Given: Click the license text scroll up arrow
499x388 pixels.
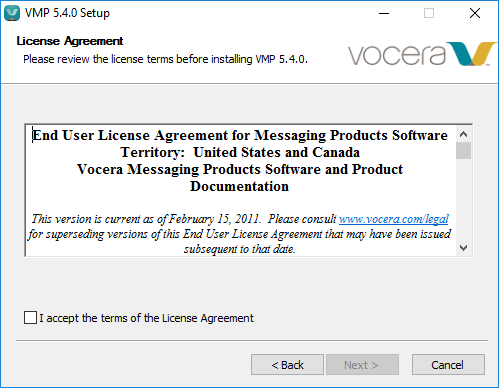Looking at the screenshot, I should tap(463, 134).
